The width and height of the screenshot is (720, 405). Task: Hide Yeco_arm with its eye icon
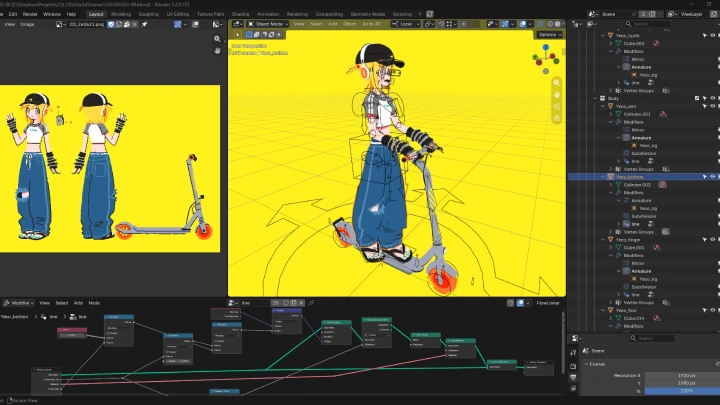(x=713, y=106)
